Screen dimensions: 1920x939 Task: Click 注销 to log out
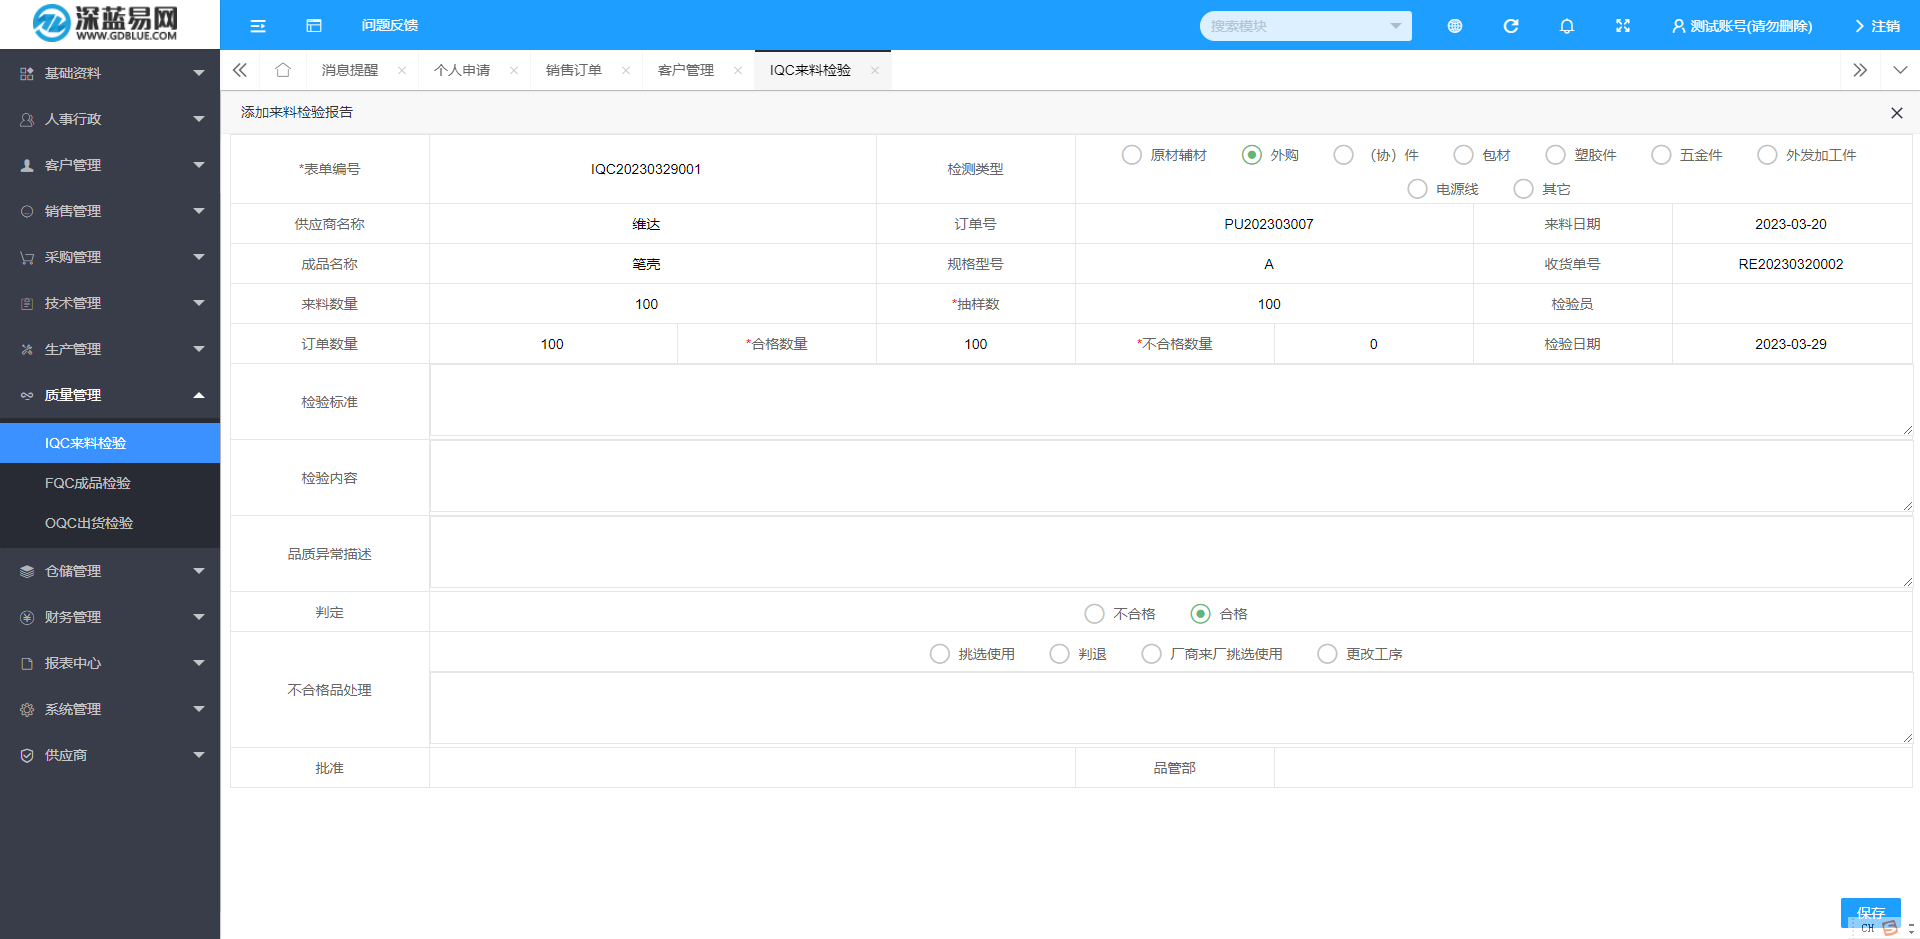1877,26
